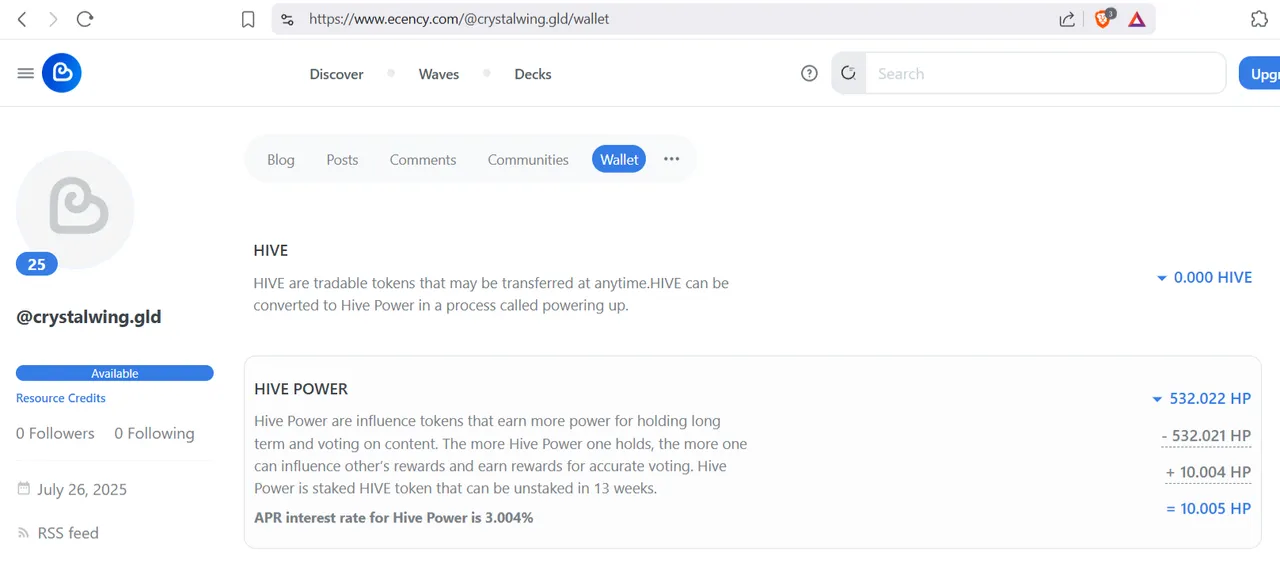Image resolution: width=1280 pixels, height=567 pixels.
Task: Select the Wallet tab
Action: [619, 159]
